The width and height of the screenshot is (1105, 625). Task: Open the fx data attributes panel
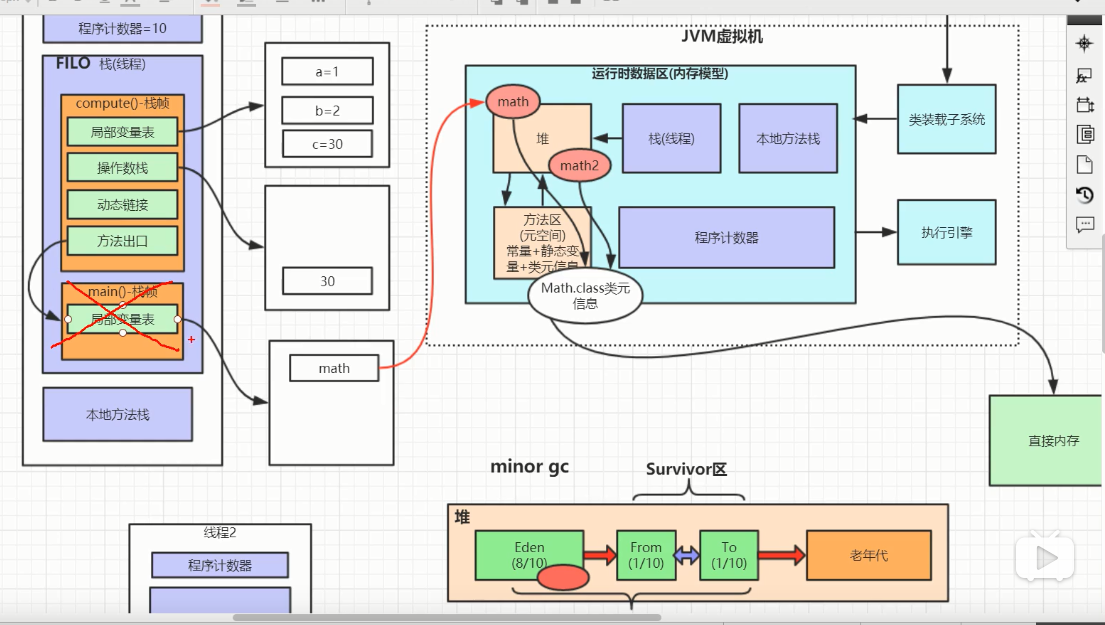1085,75
